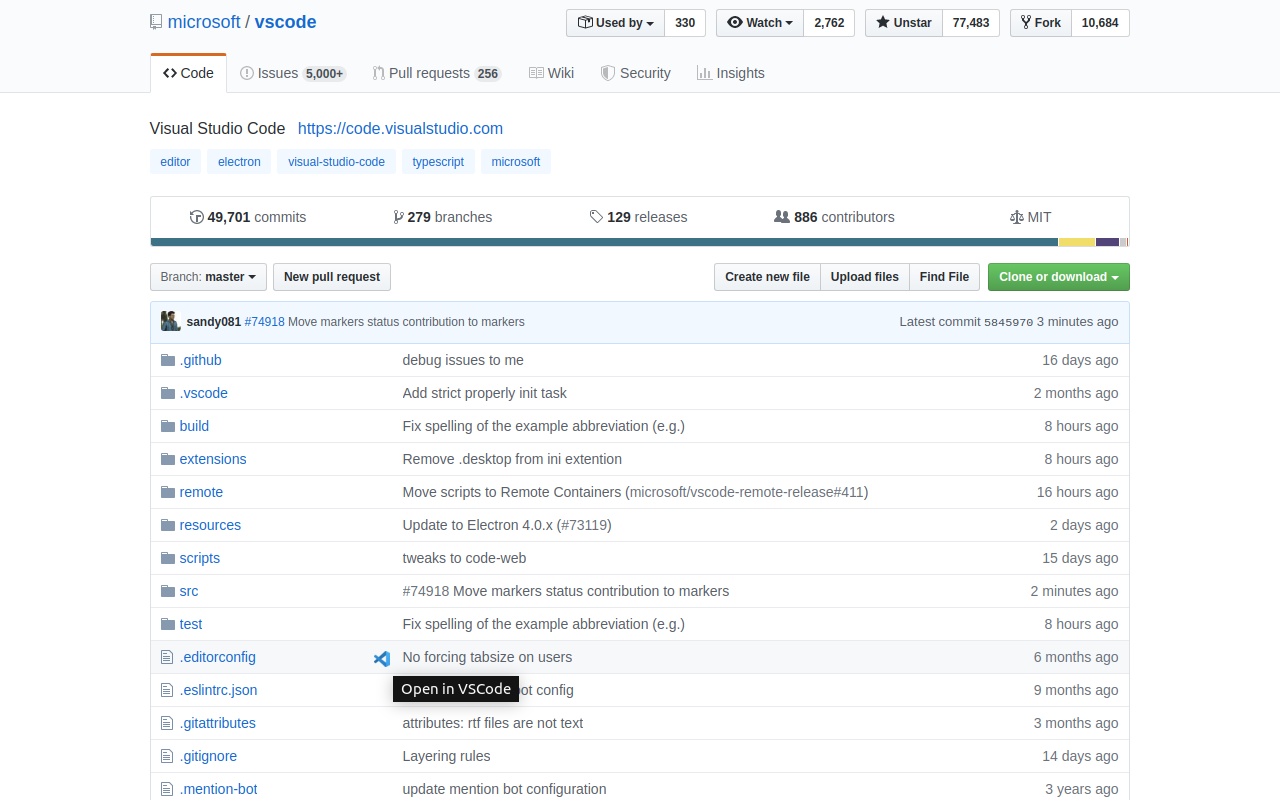Select the typescript topic tag
The height and width of the screenshot is (800, 1280).
438,162
